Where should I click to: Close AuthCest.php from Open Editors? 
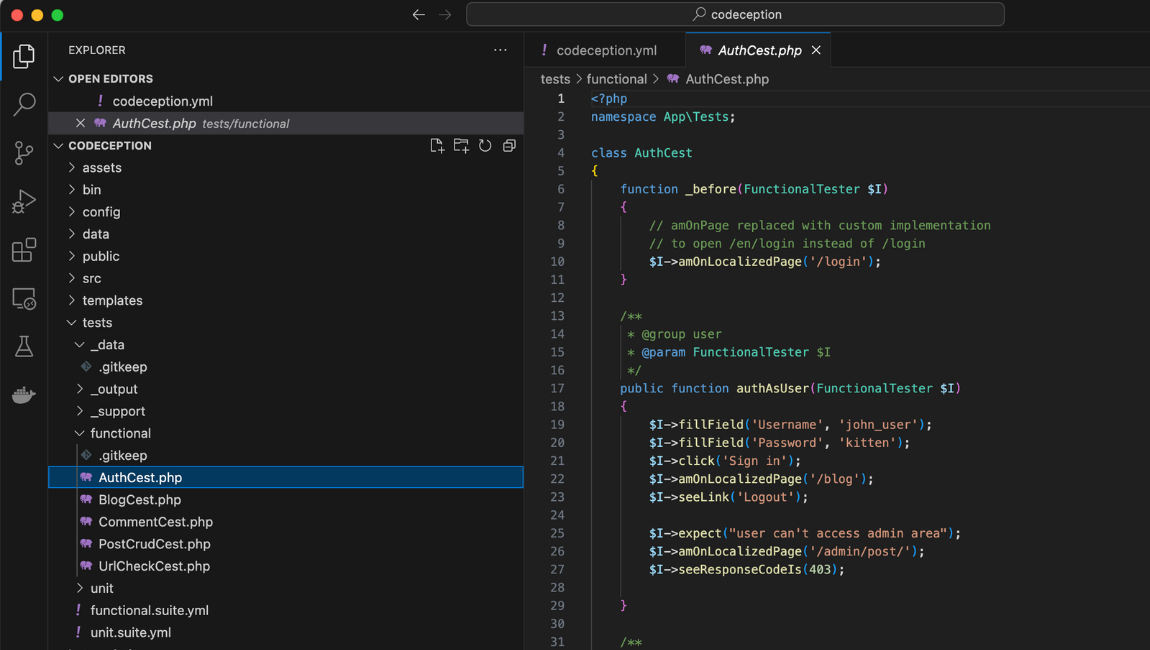[x=79, y=123]
